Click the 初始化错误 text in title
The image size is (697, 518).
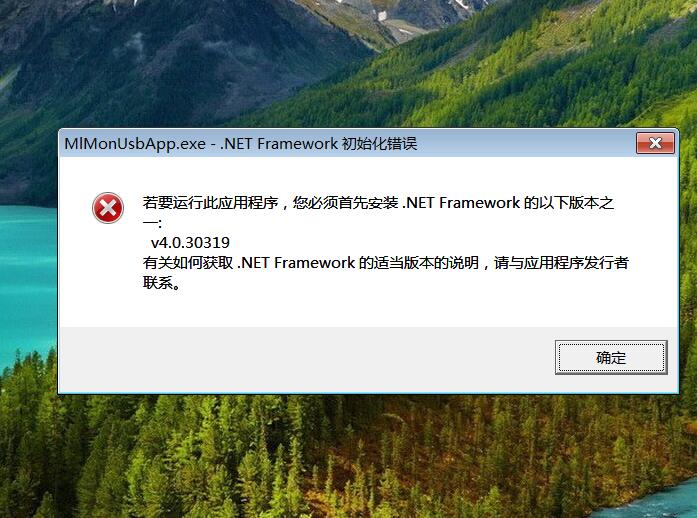pyautogui.click(x=379, y=144)
